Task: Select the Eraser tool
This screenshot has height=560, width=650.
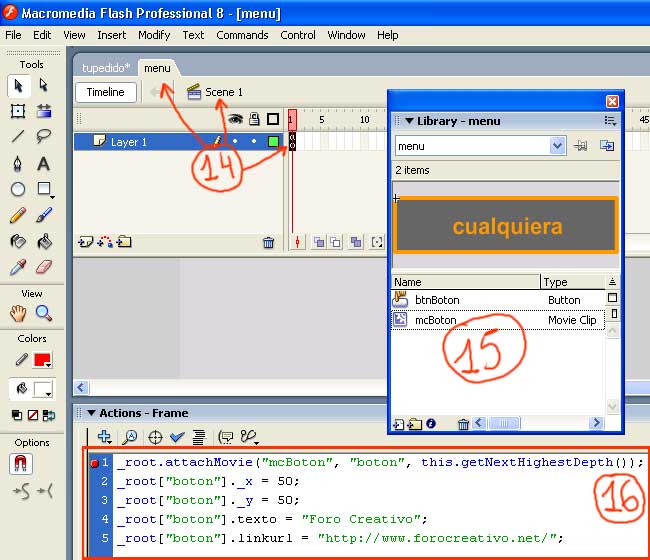Action: coord(44,267)
